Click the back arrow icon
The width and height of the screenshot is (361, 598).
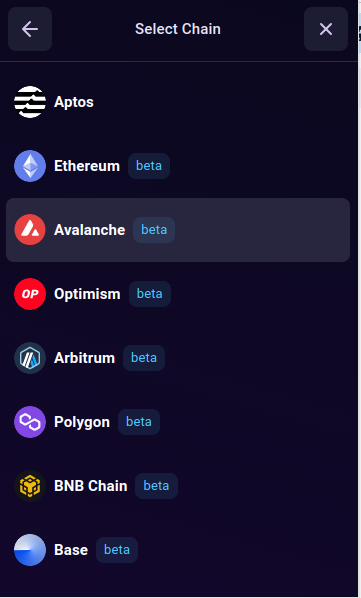point(30,29)
